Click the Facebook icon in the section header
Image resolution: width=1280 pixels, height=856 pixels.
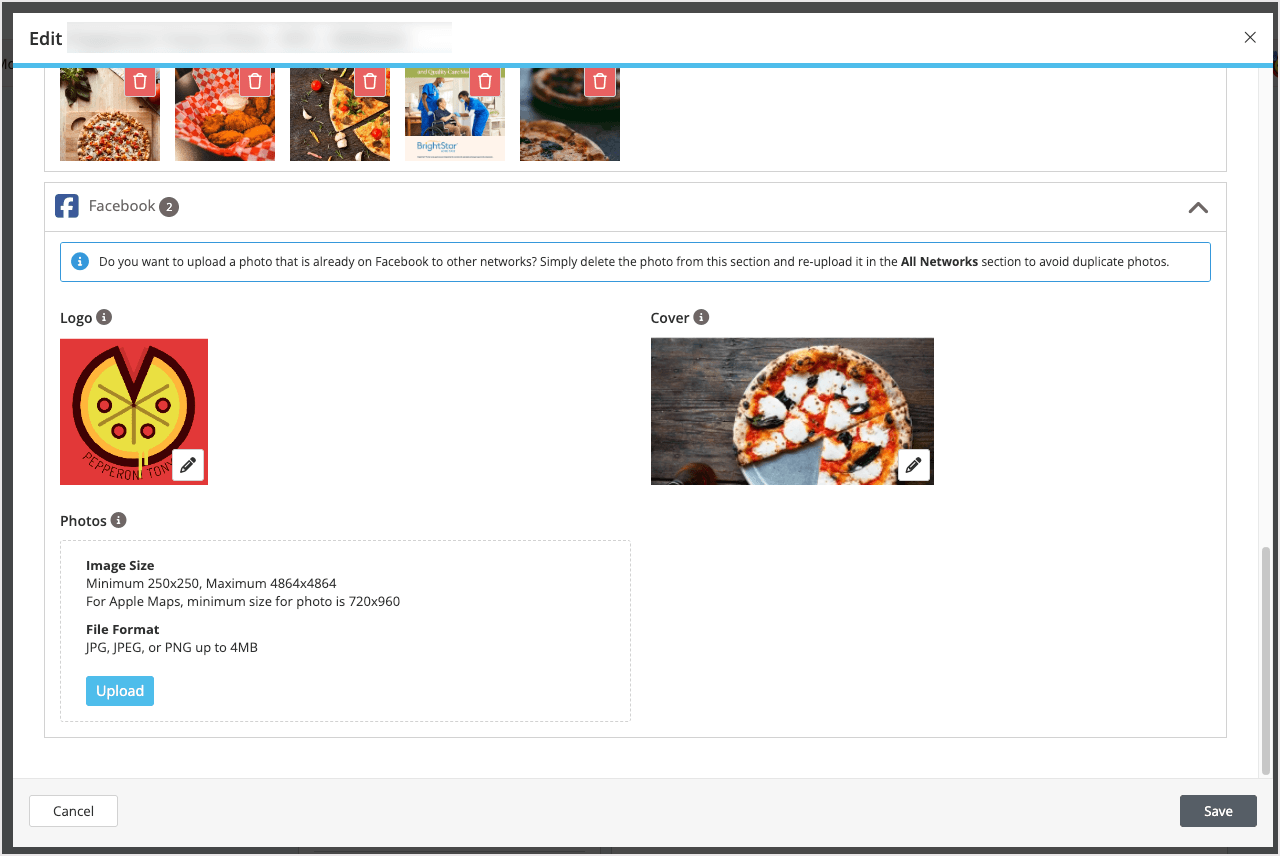pyautogui.click(x=67, y=205)
